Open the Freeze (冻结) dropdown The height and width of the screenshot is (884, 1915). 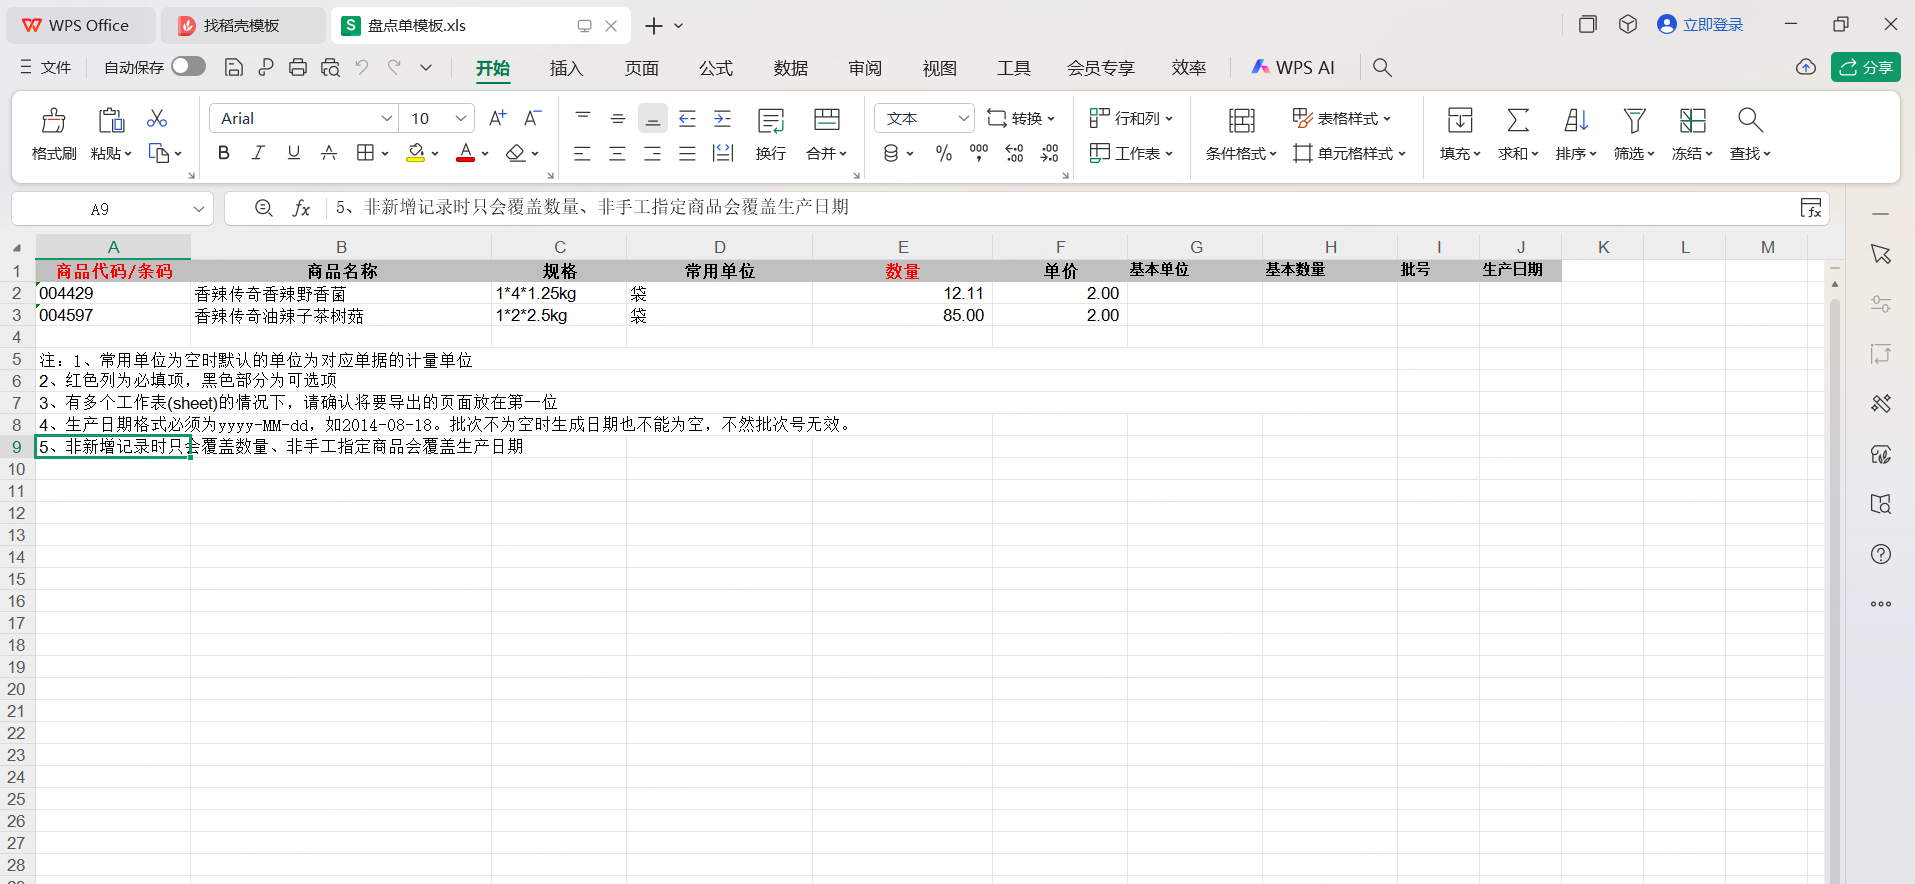click(1692, 153)
